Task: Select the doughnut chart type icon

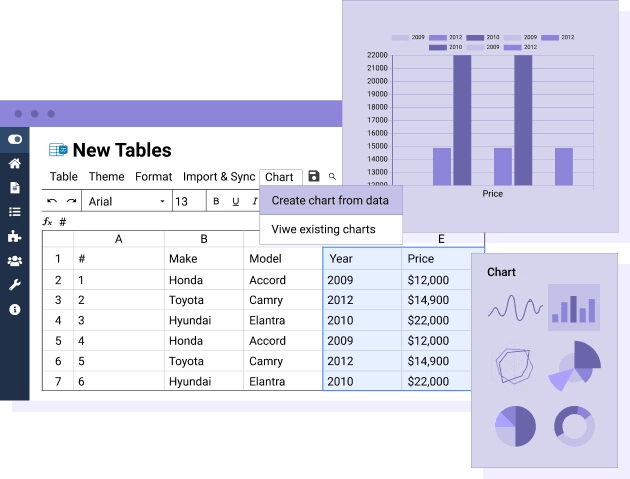Action: [575, 426]
